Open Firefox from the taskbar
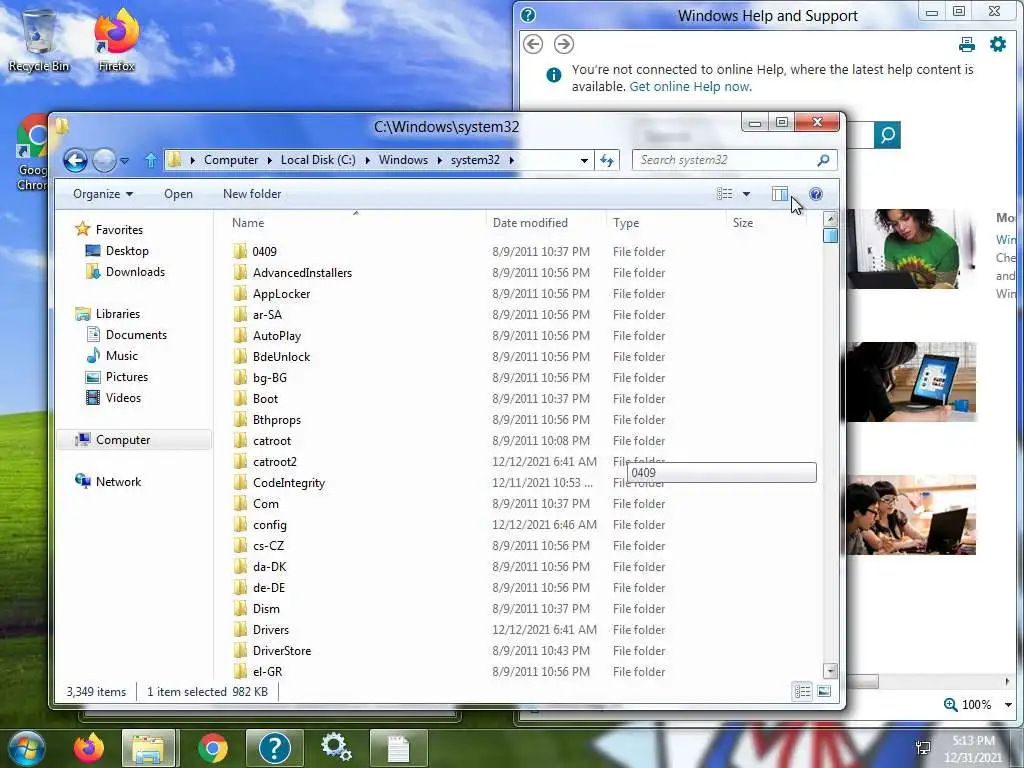Screen dimensions: 1024x768 [89, 748]
